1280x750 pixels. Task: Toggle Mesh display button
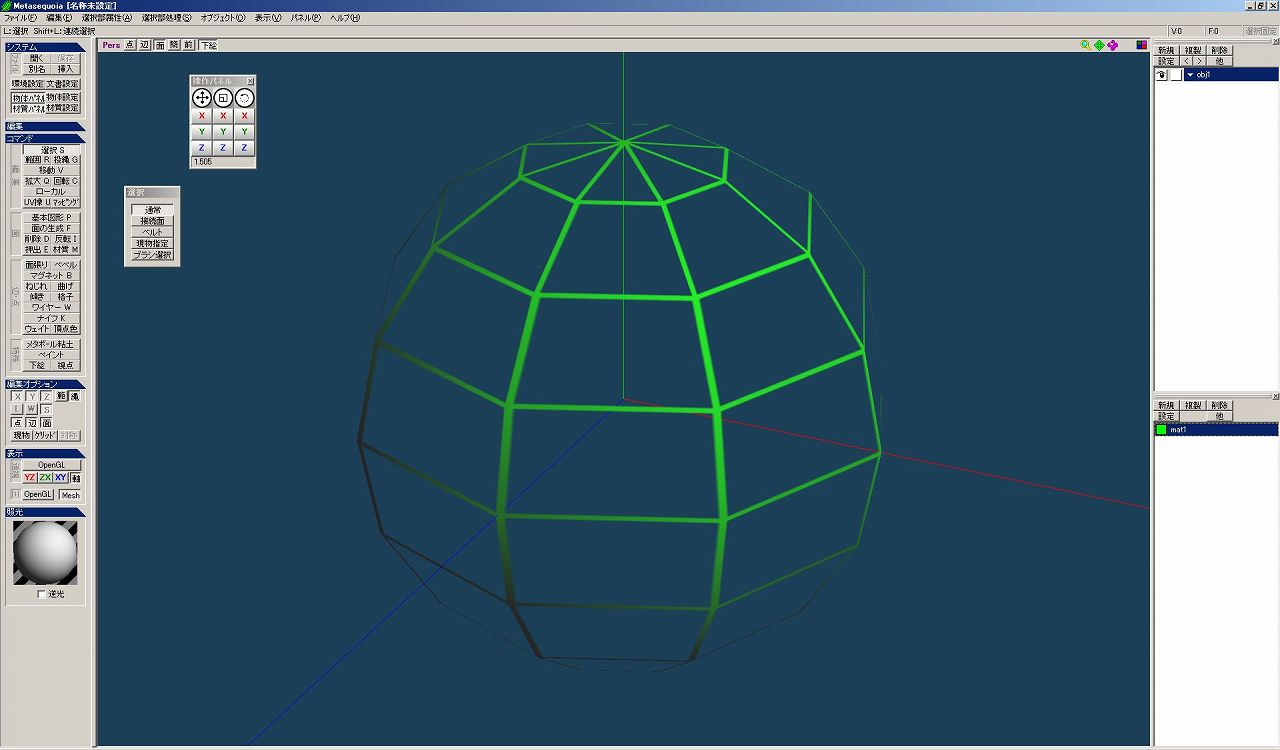[x=70, y=495]
